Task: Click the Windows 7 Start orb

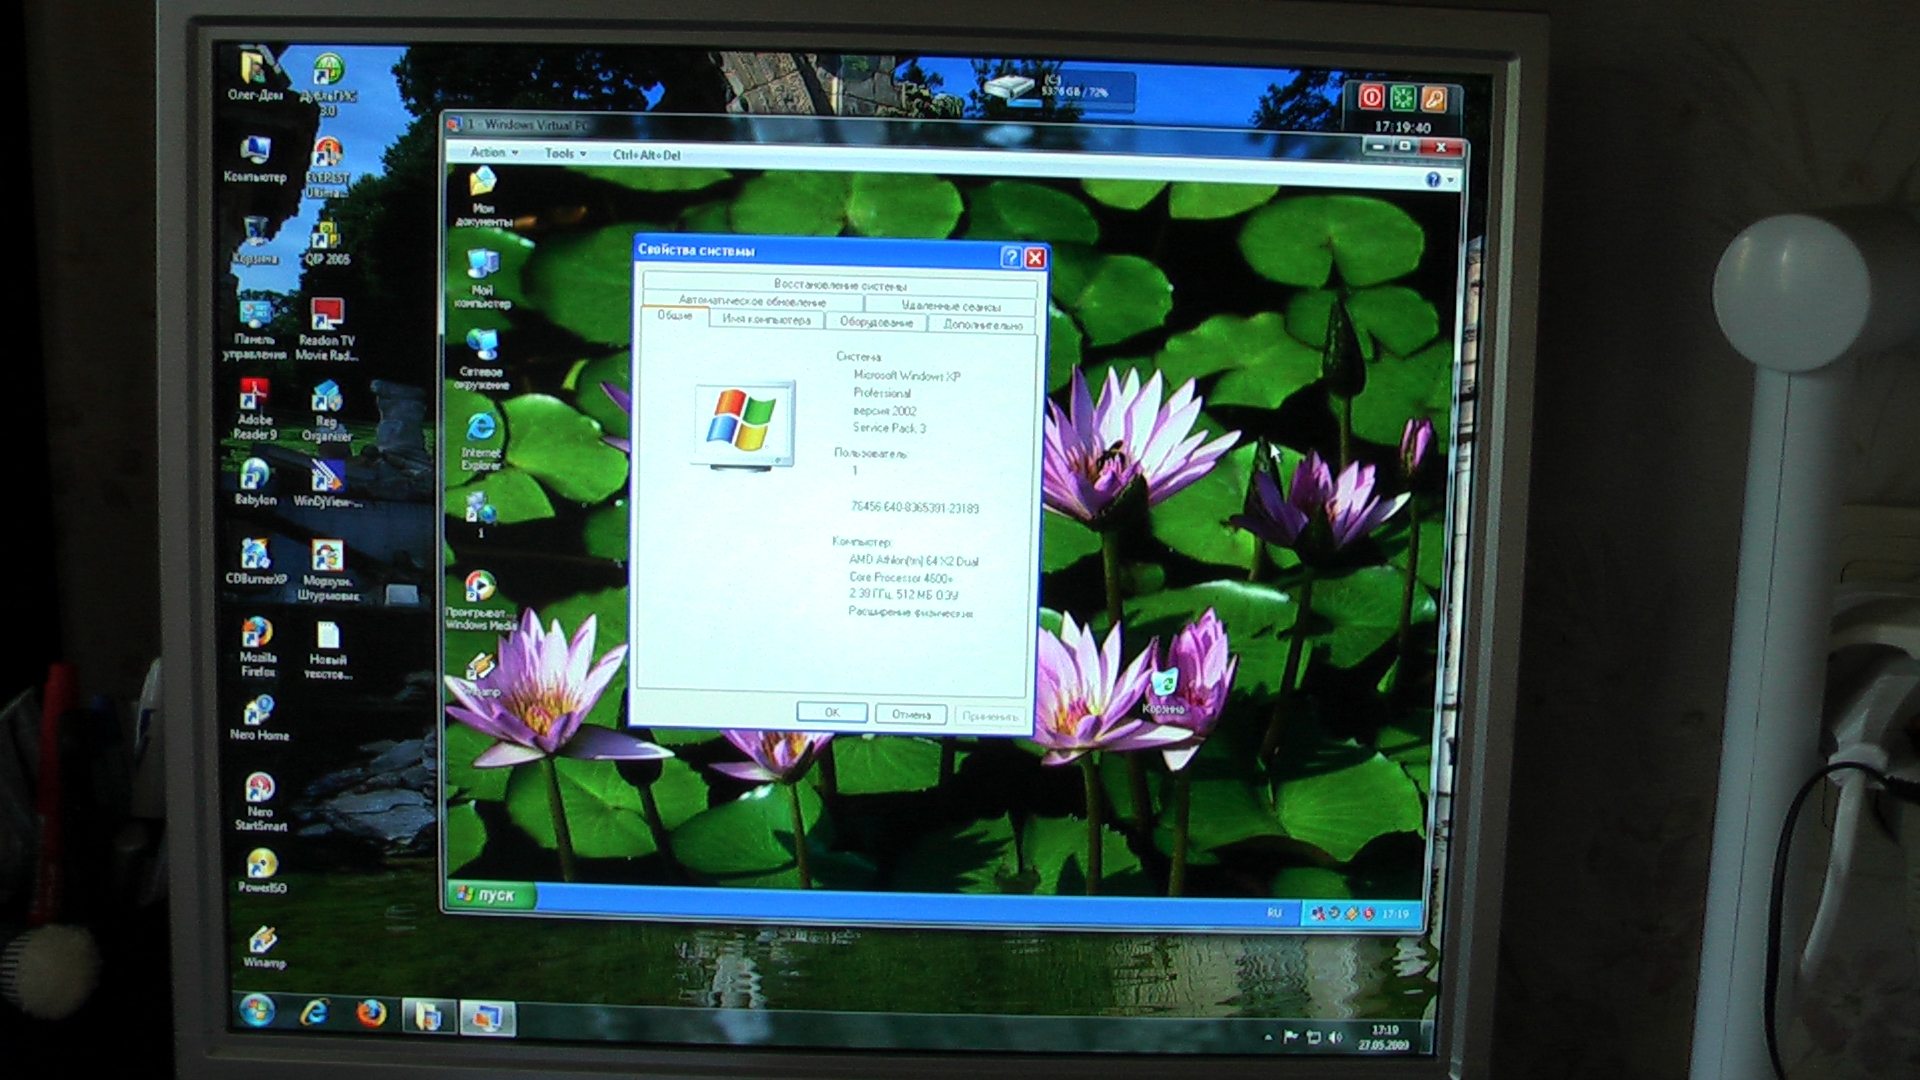Action: (x=257, y=1012)
